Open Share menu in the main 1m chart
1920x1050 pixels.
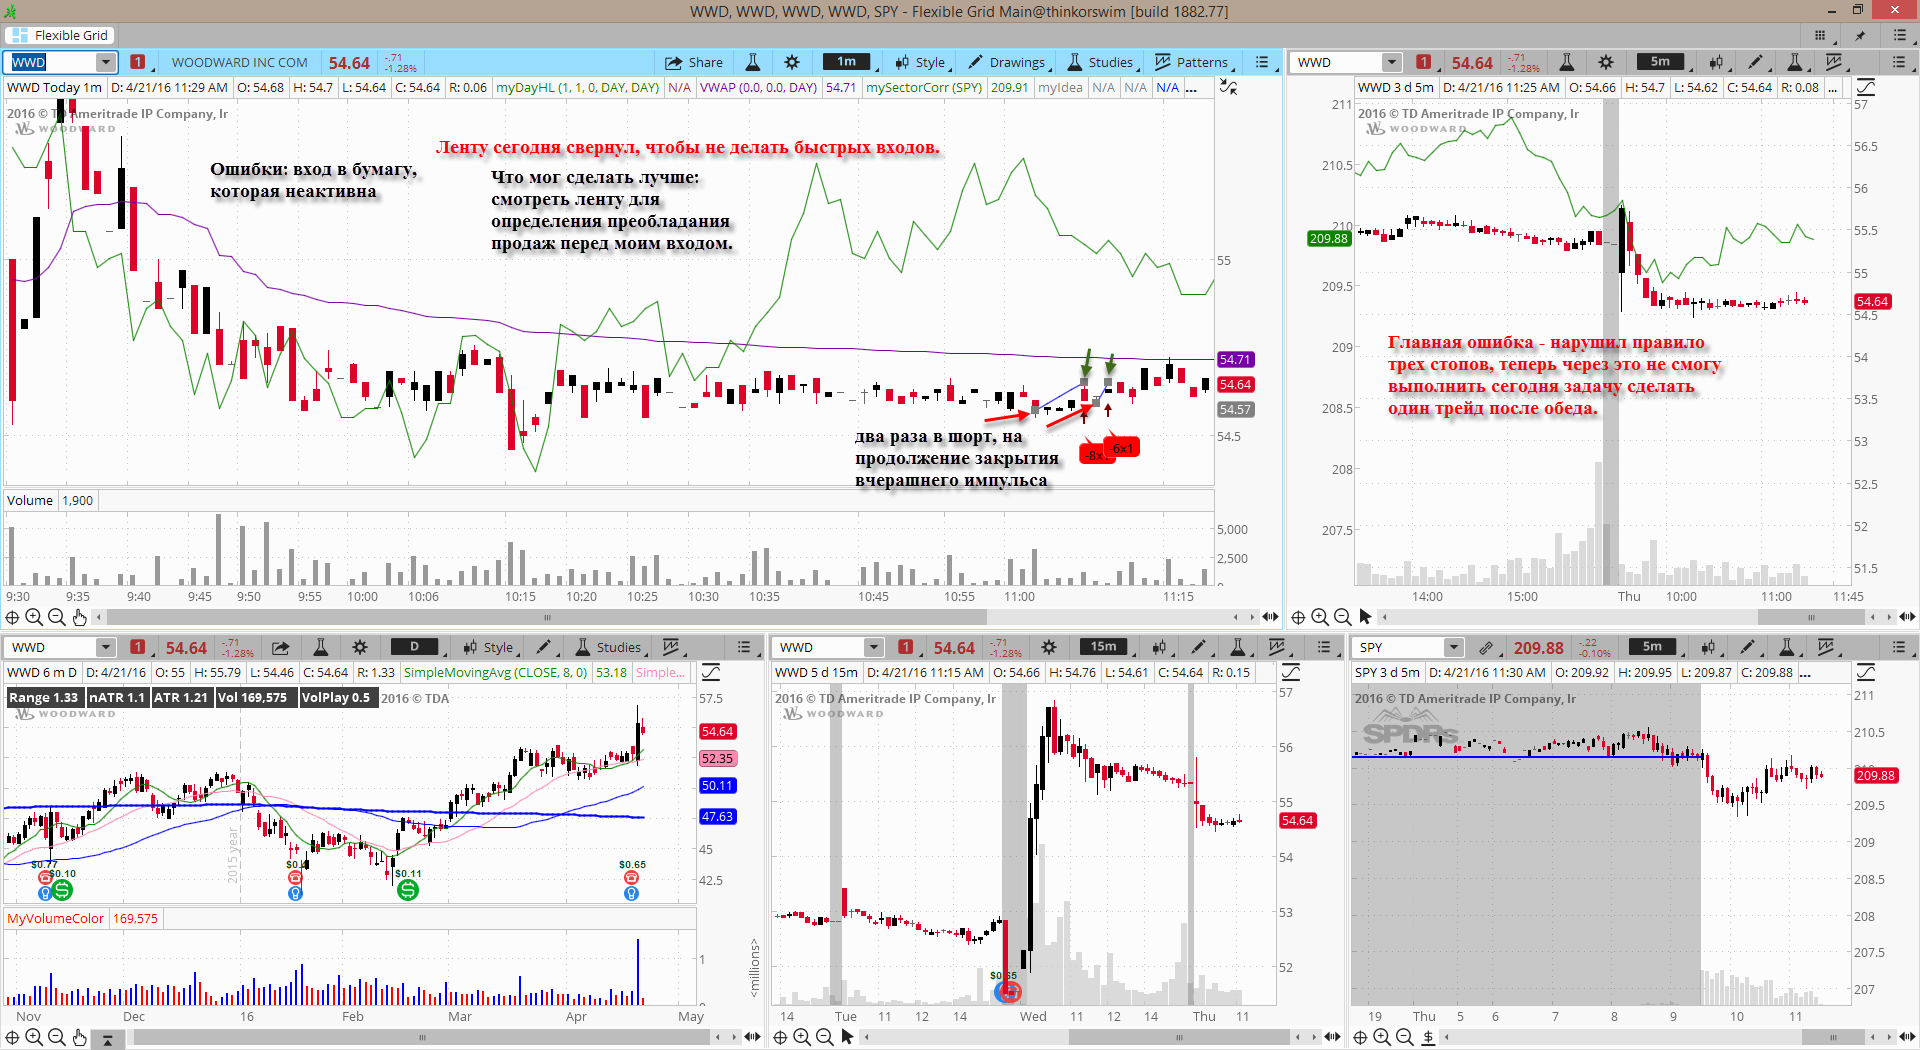[x=694, y=62]
